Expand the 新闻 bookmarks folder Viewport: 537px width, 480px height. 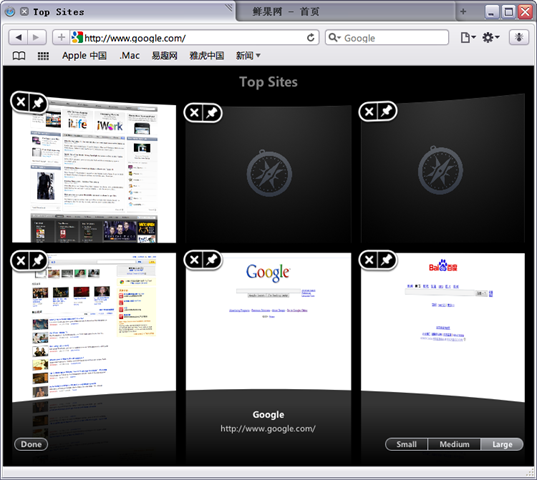248,55
